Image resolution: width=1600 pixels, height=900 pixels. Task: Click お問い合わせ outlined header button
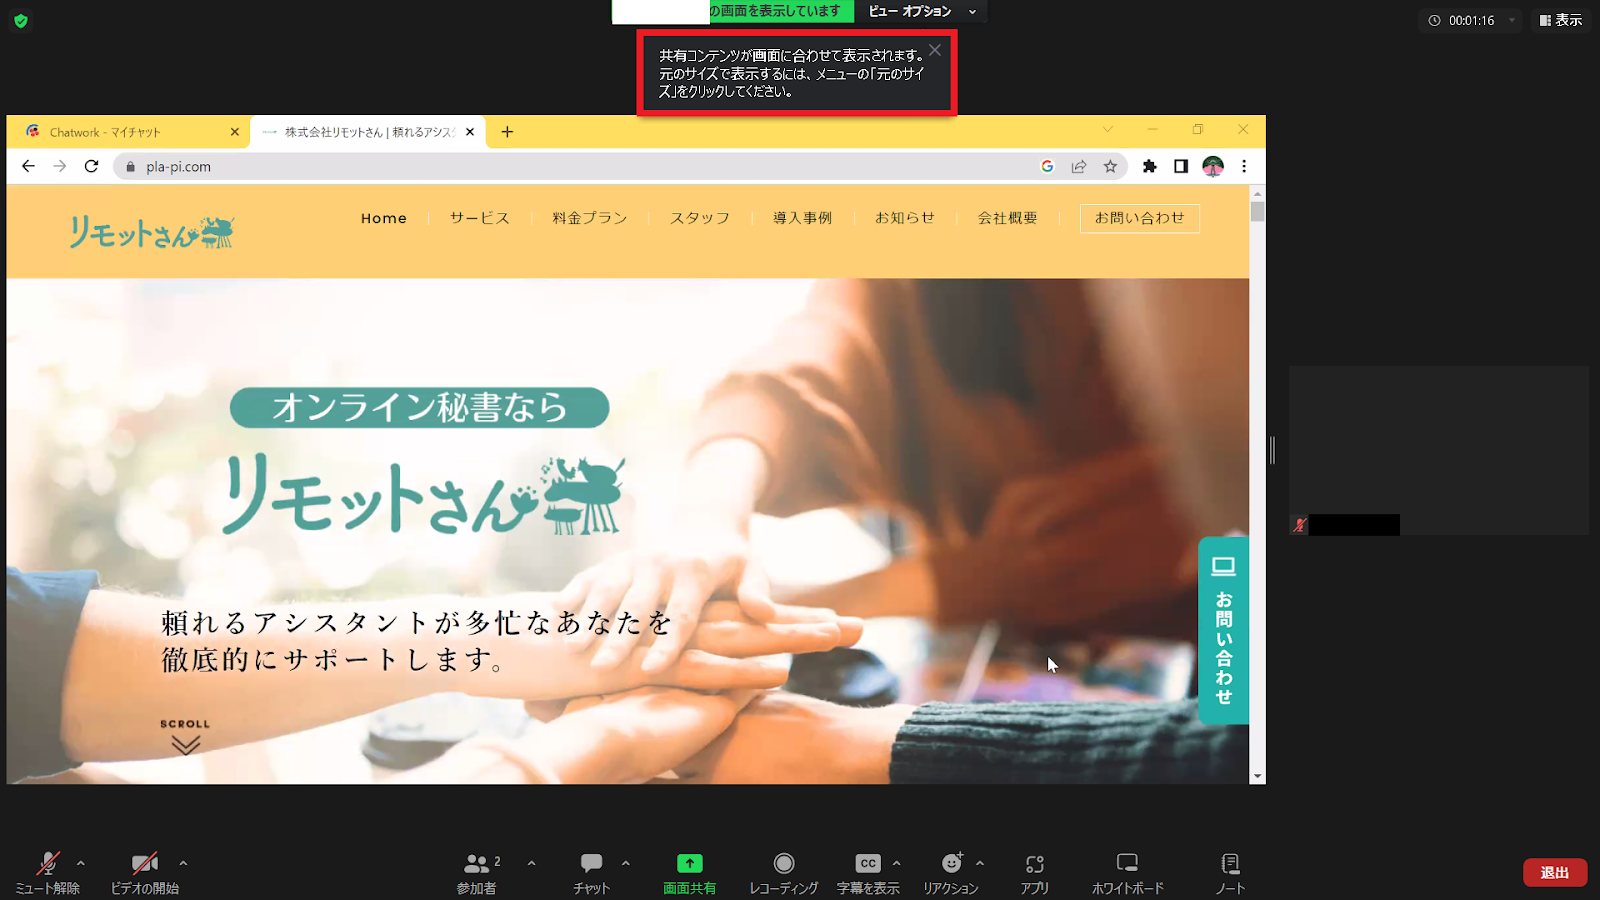pos(1140,218)
